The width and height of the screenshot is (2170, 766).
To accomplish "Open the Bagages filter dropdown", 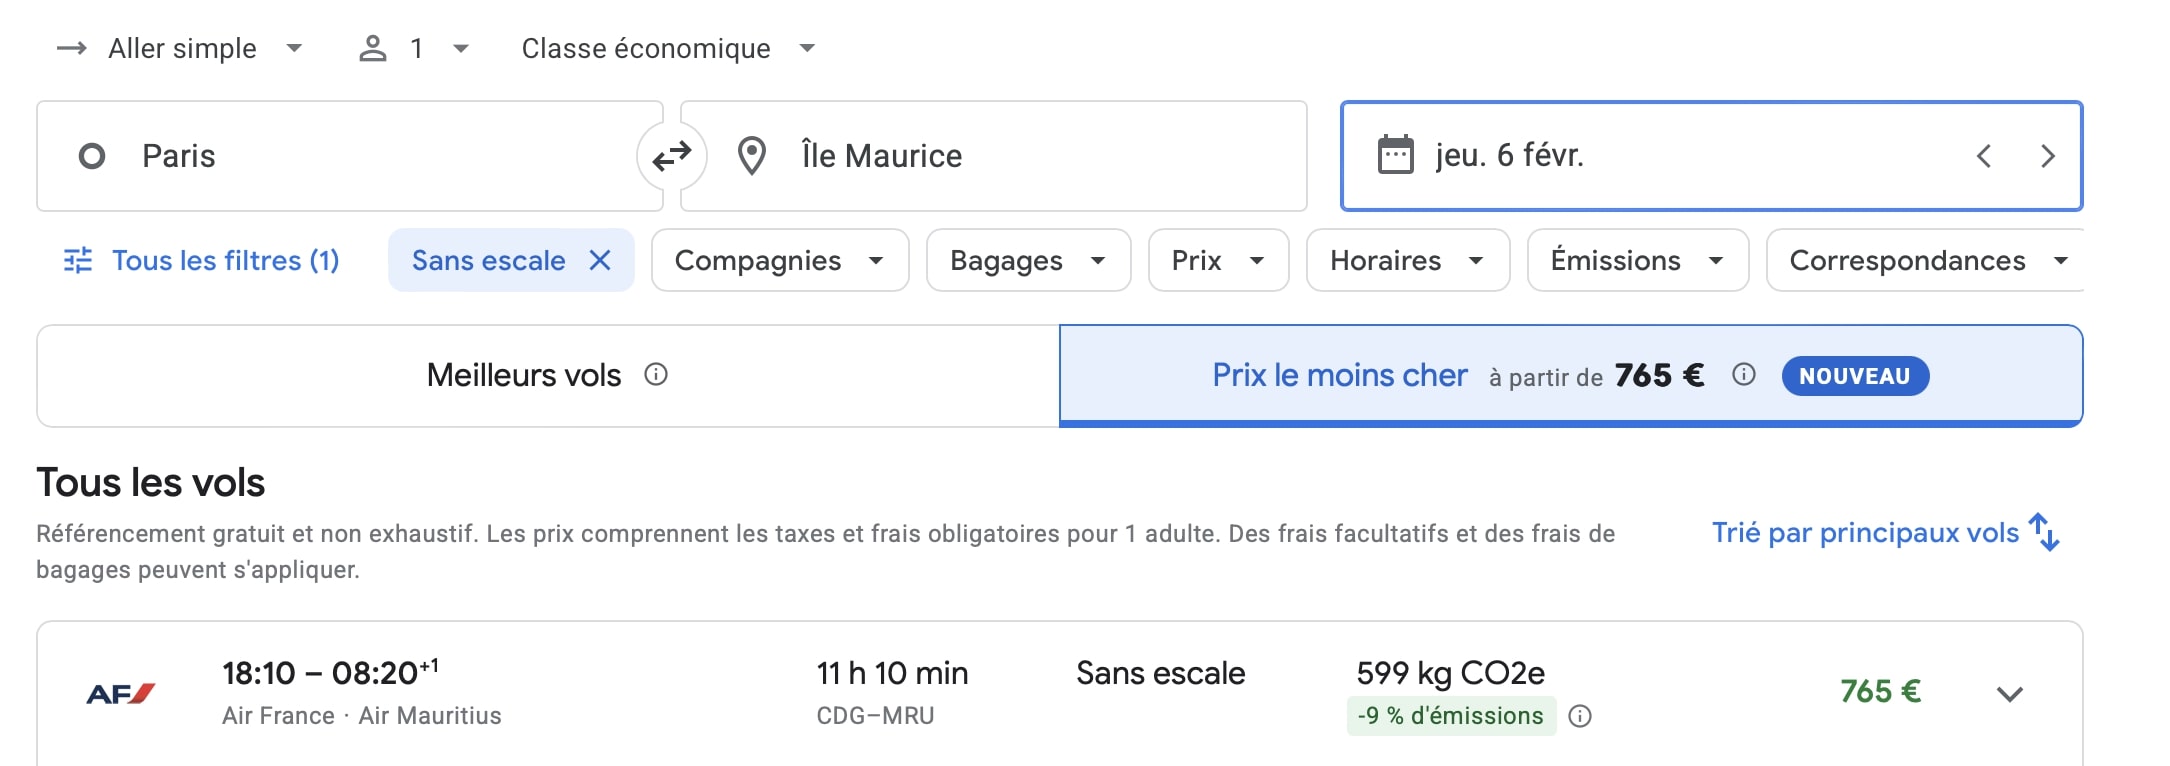I will 1028,260.
